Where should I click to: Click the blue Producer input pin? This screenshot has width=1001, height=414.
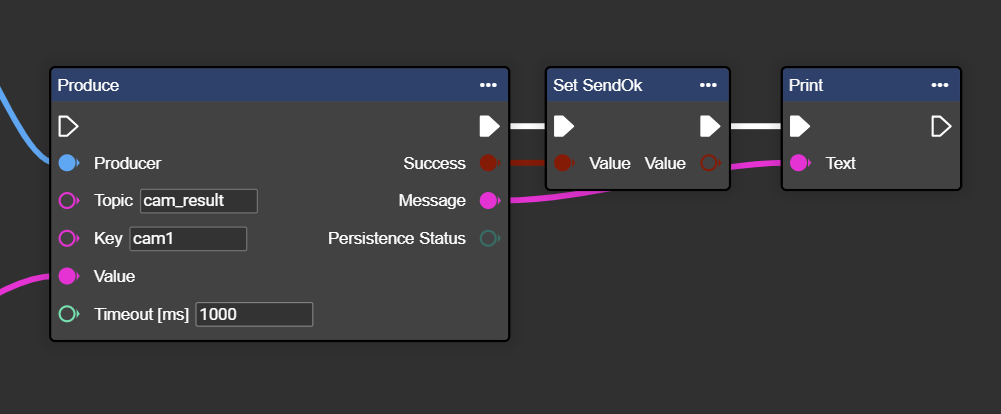pos(68,163)
